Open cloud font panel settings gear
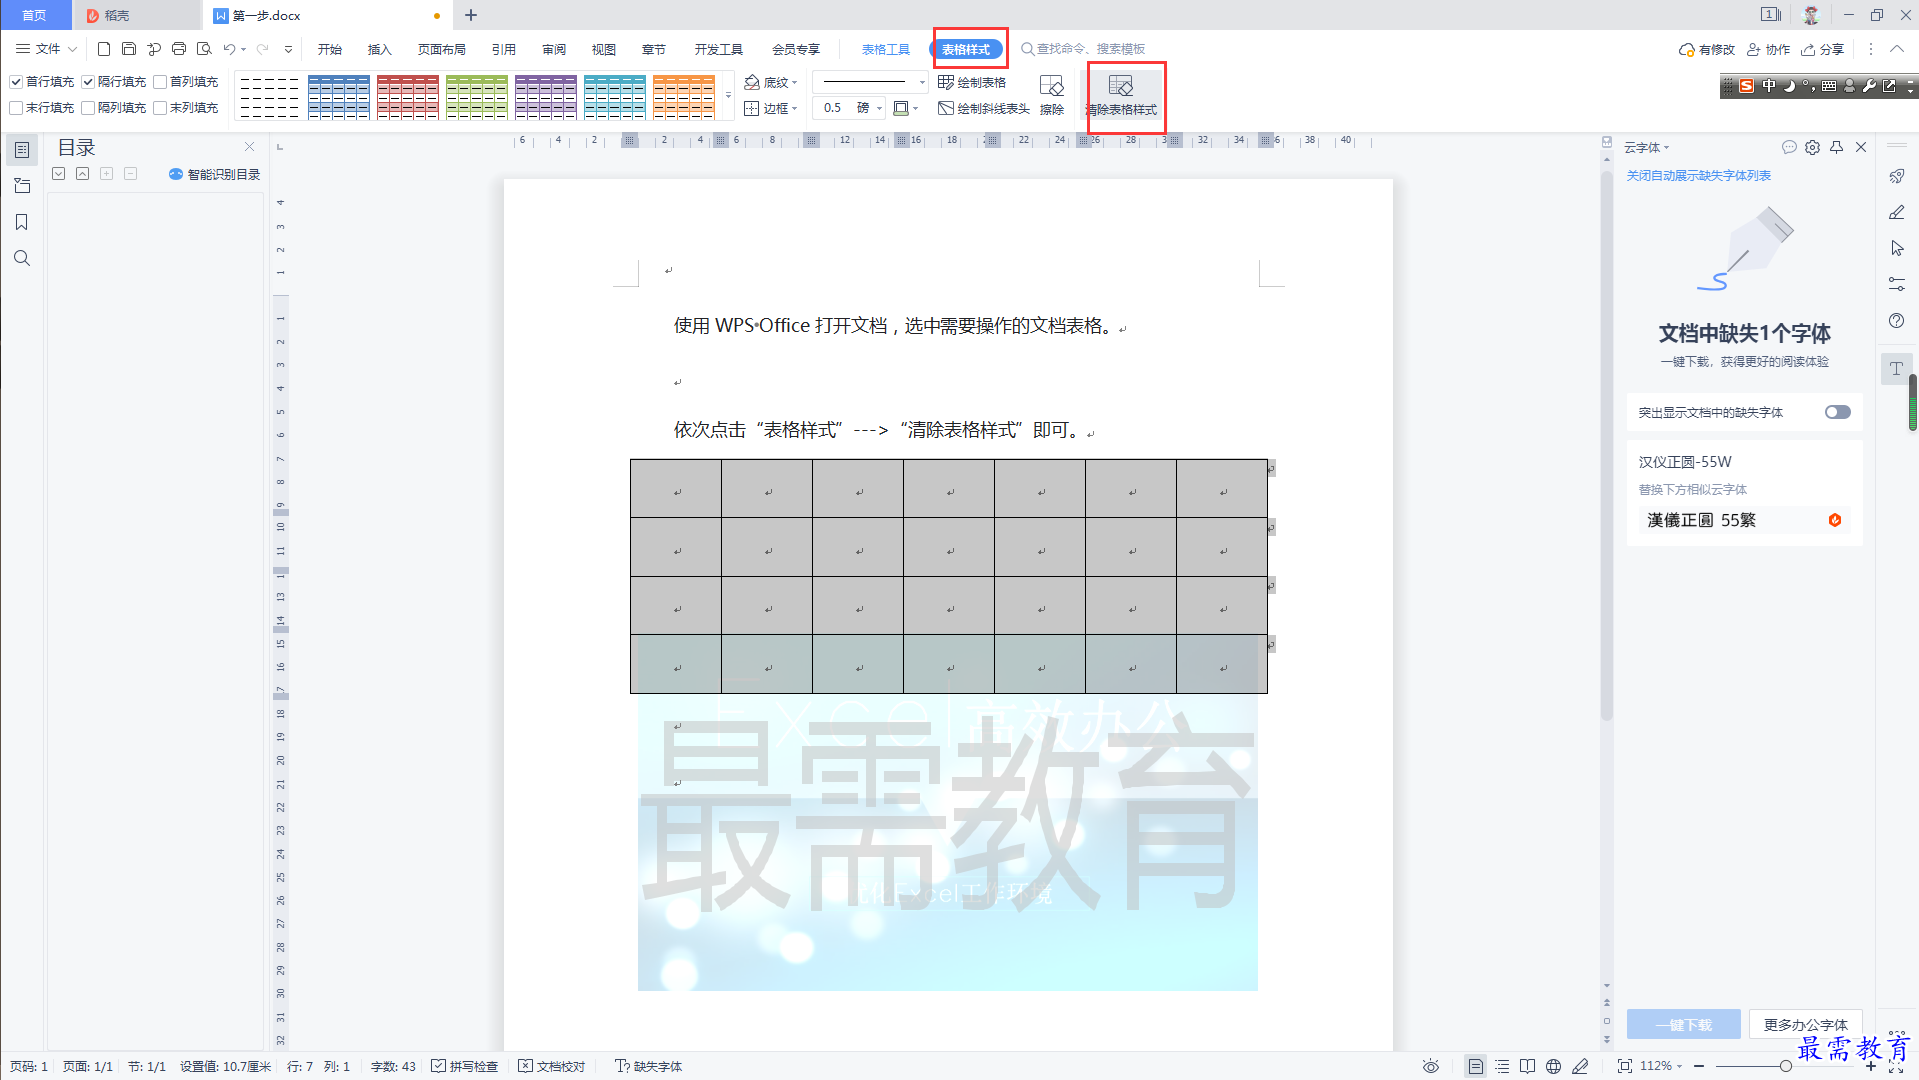Viewport: 1919px width, 1080px height. [x=1813, y=147]
